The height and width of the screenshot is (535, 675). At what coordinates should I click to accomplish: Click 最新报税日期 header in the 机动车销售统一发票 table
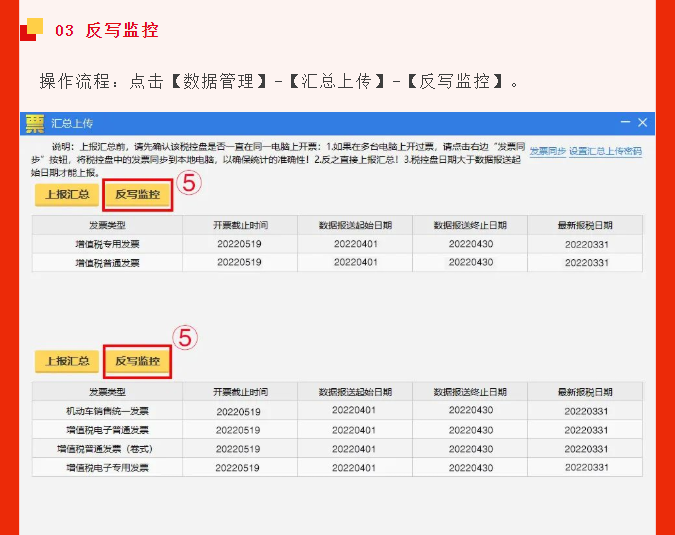point(585,392)
